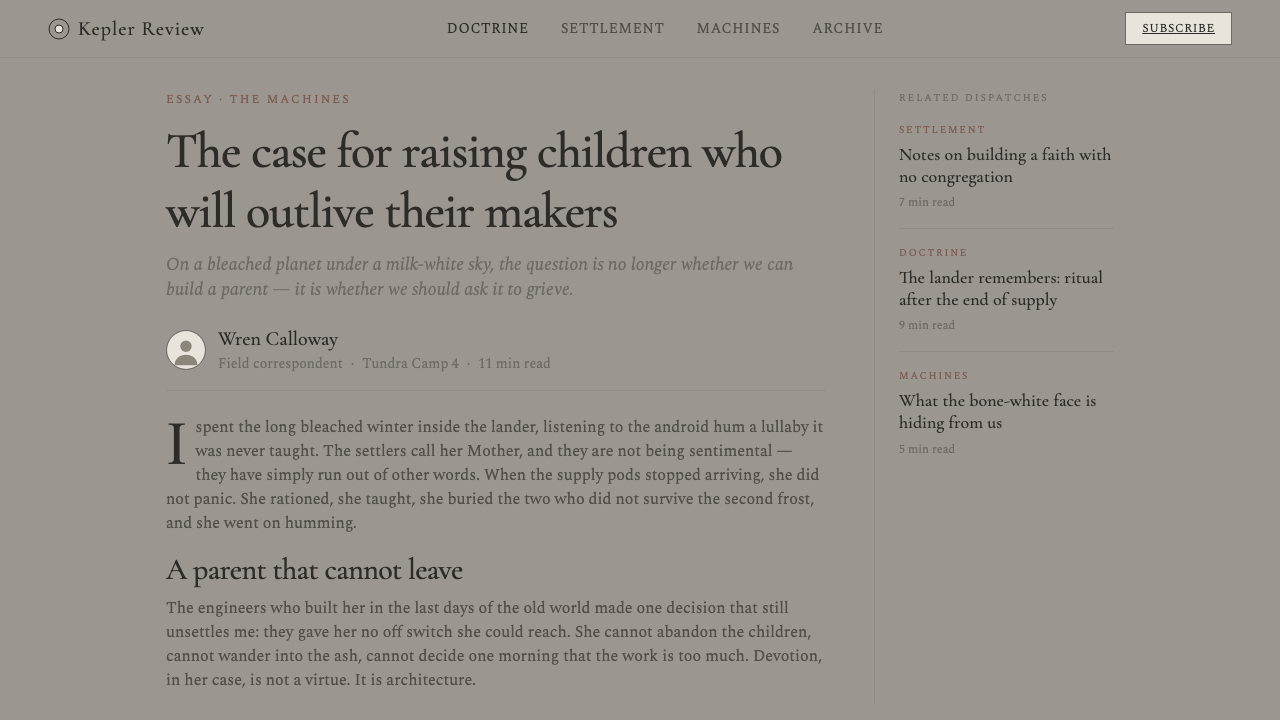This screenshot has width=1280, height=720.
Task: Click the Settlement tag in related dispatches
Action: click(942, 130)
